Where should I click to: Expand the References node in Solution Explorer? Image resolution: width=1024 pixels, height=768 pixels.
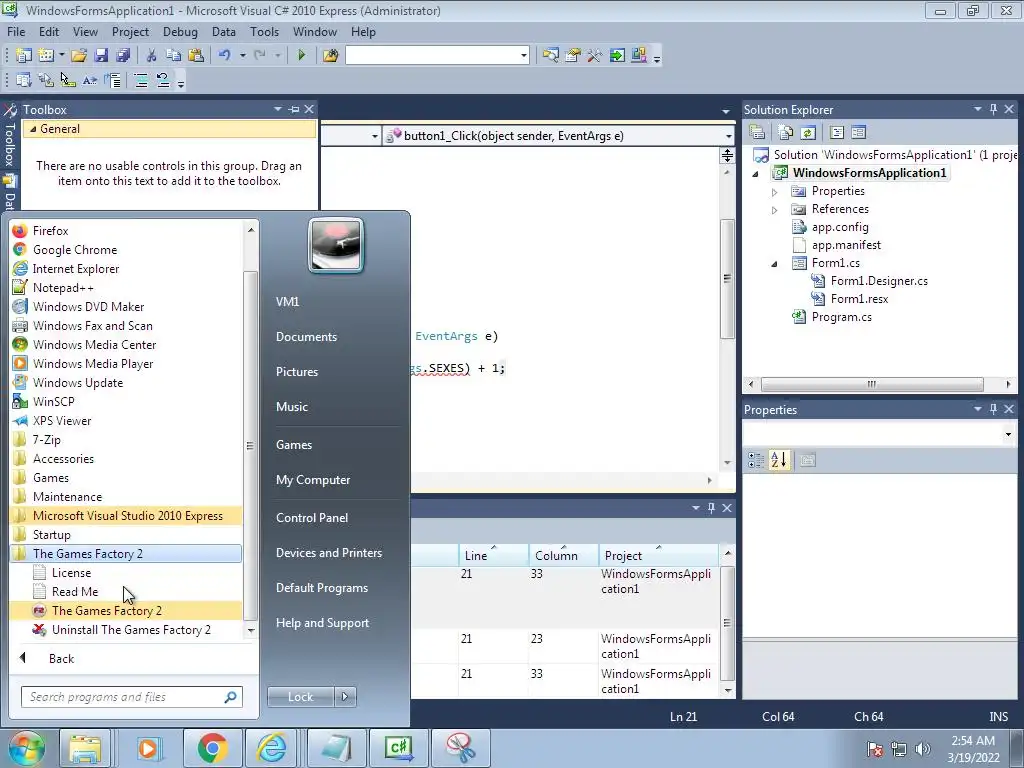(x=775, y=210)
